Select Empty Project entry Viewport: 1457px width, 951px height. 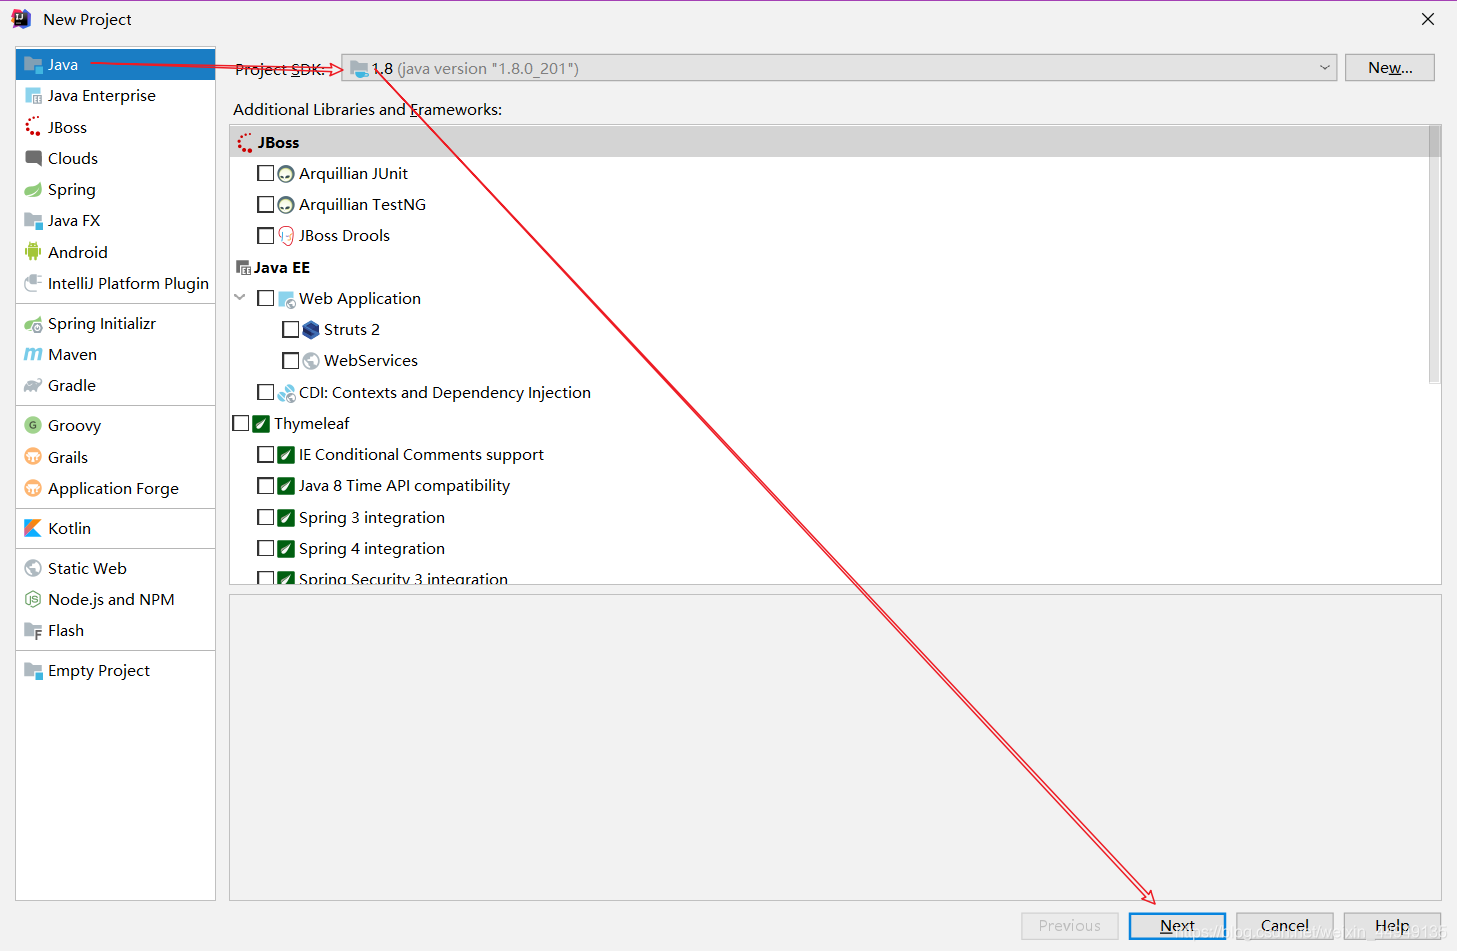[x=115, y=670]
